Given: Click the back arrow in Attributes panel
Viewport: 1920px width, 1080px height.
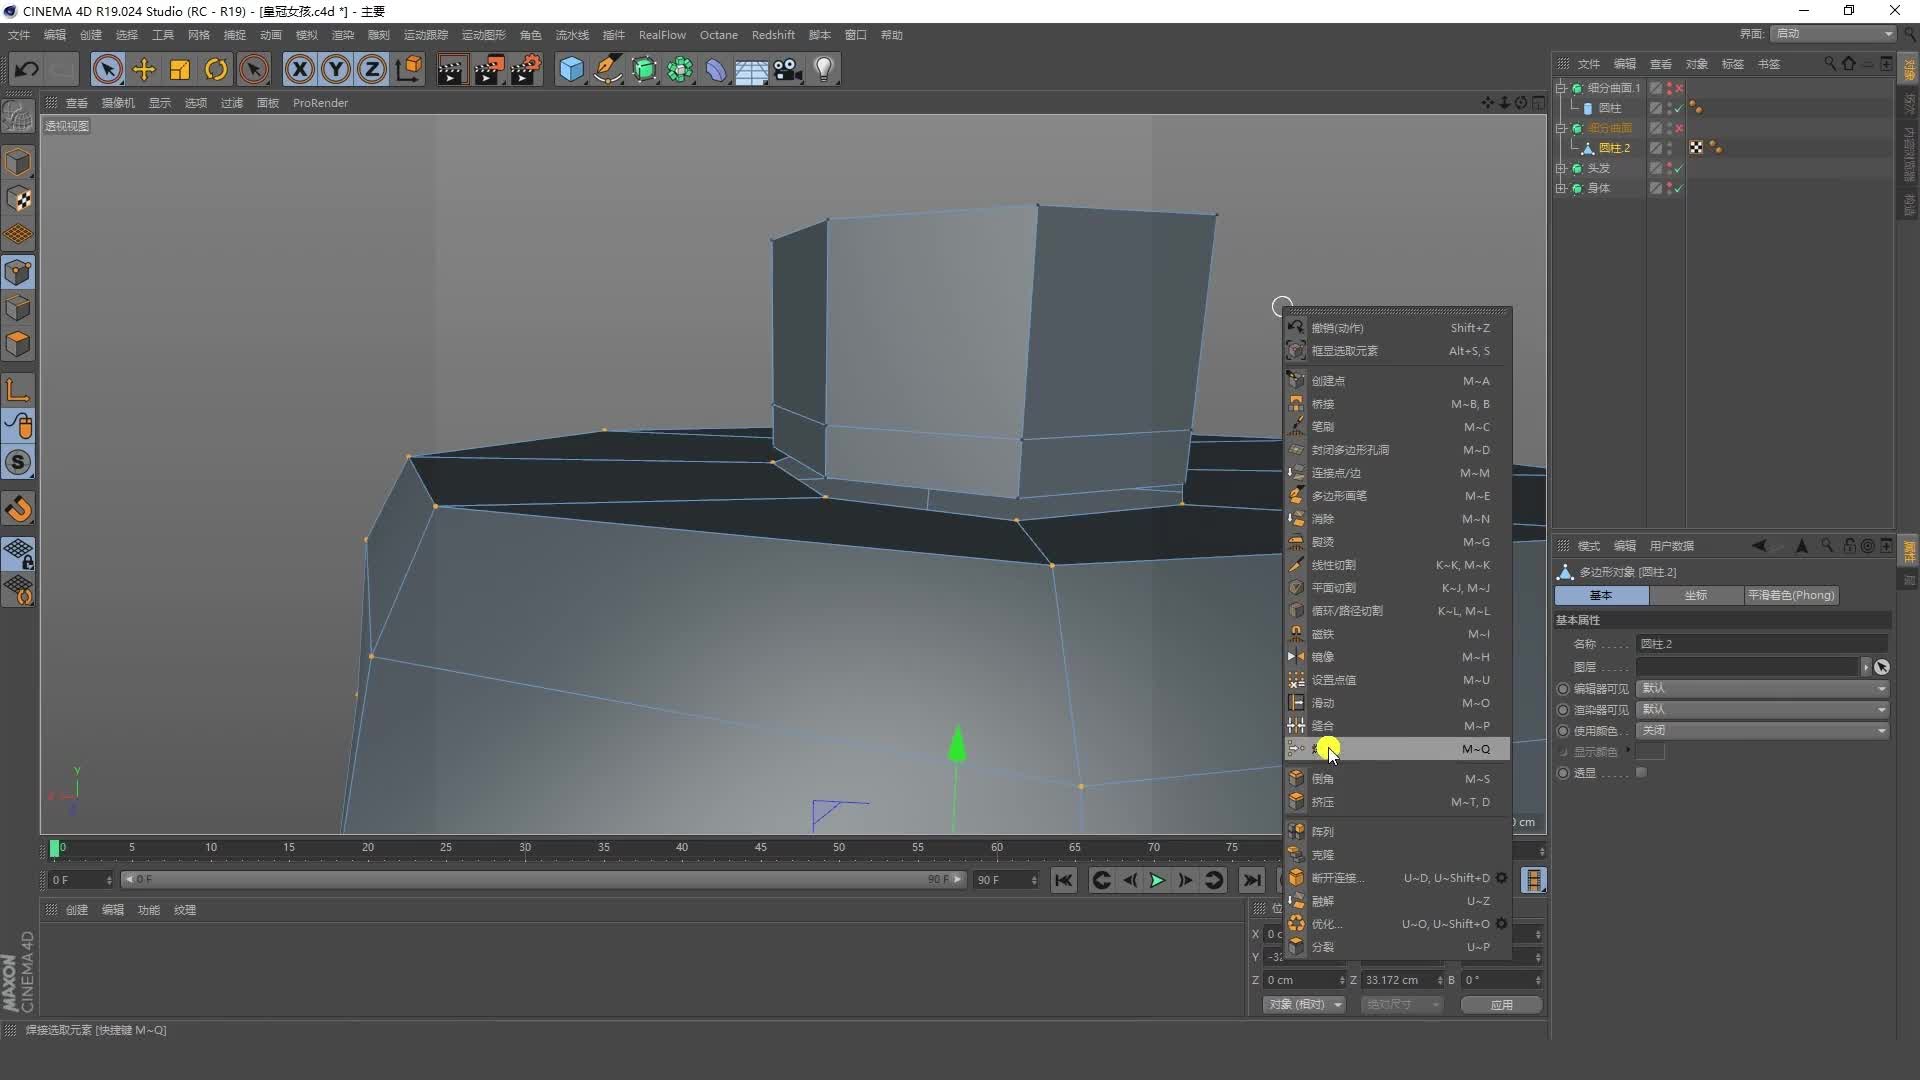Looking at the screenshot, I should click(1759, 546).
